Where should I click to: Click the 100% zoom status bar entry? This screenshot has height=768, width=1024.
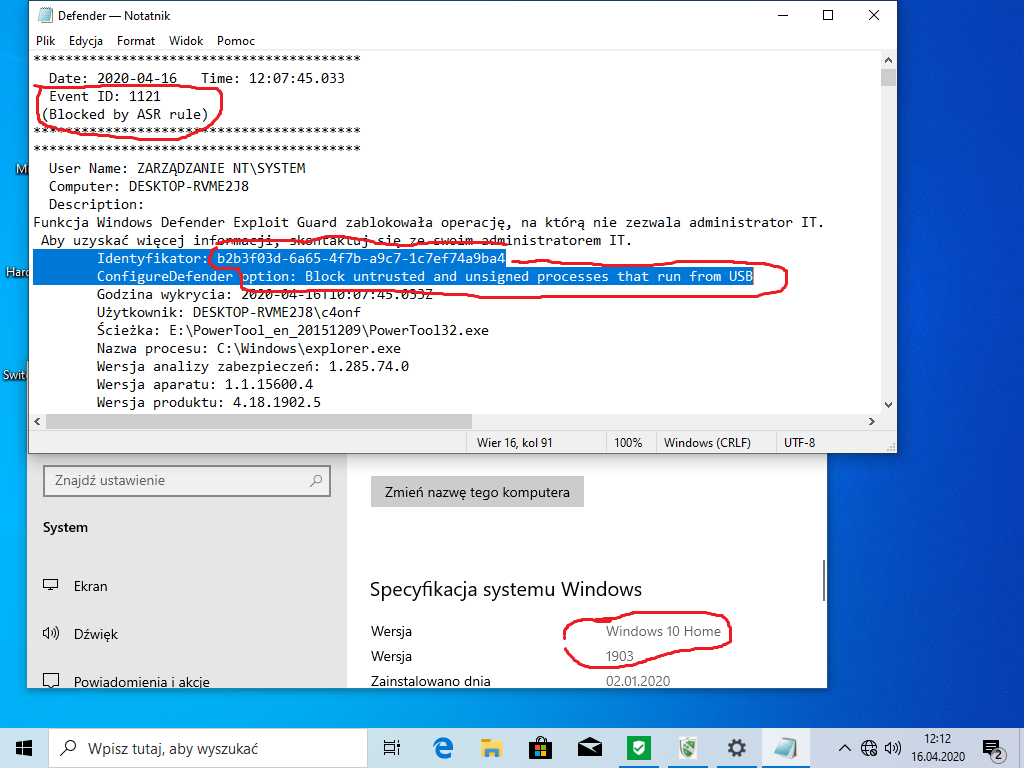click(x=628, y=443)
